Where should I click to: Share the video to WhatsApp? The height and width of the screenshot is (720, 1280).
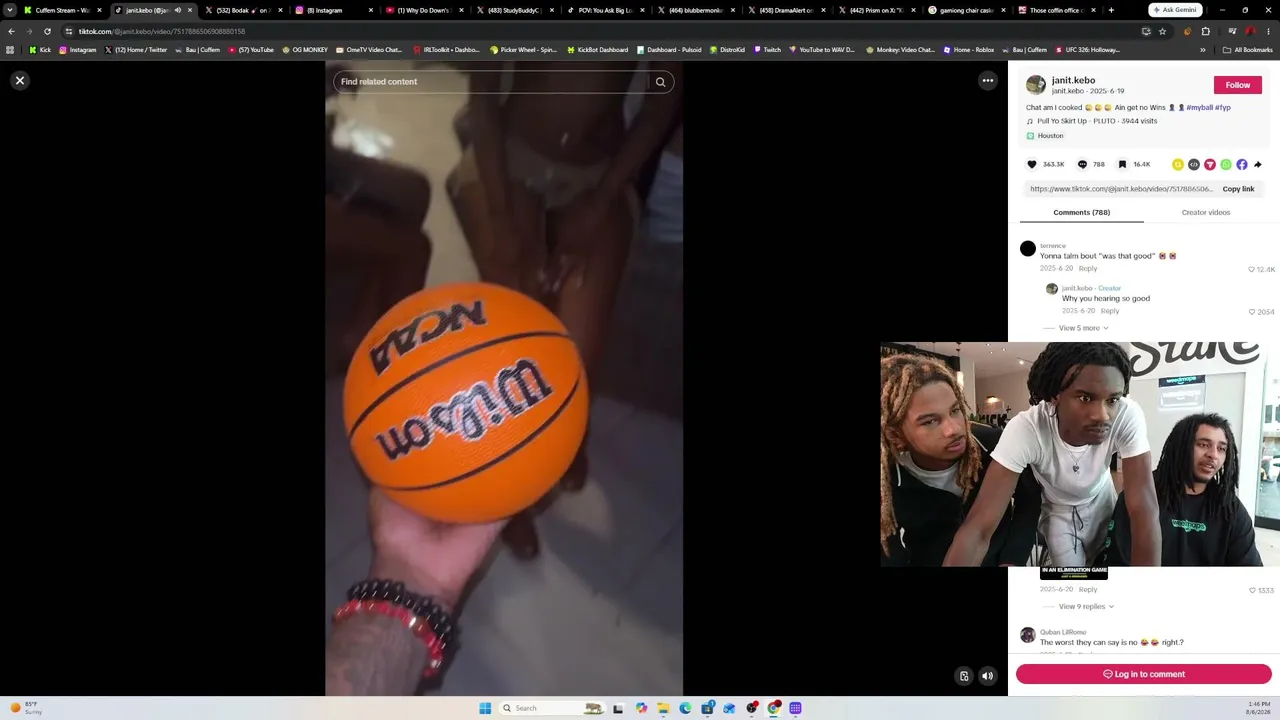1226,165
